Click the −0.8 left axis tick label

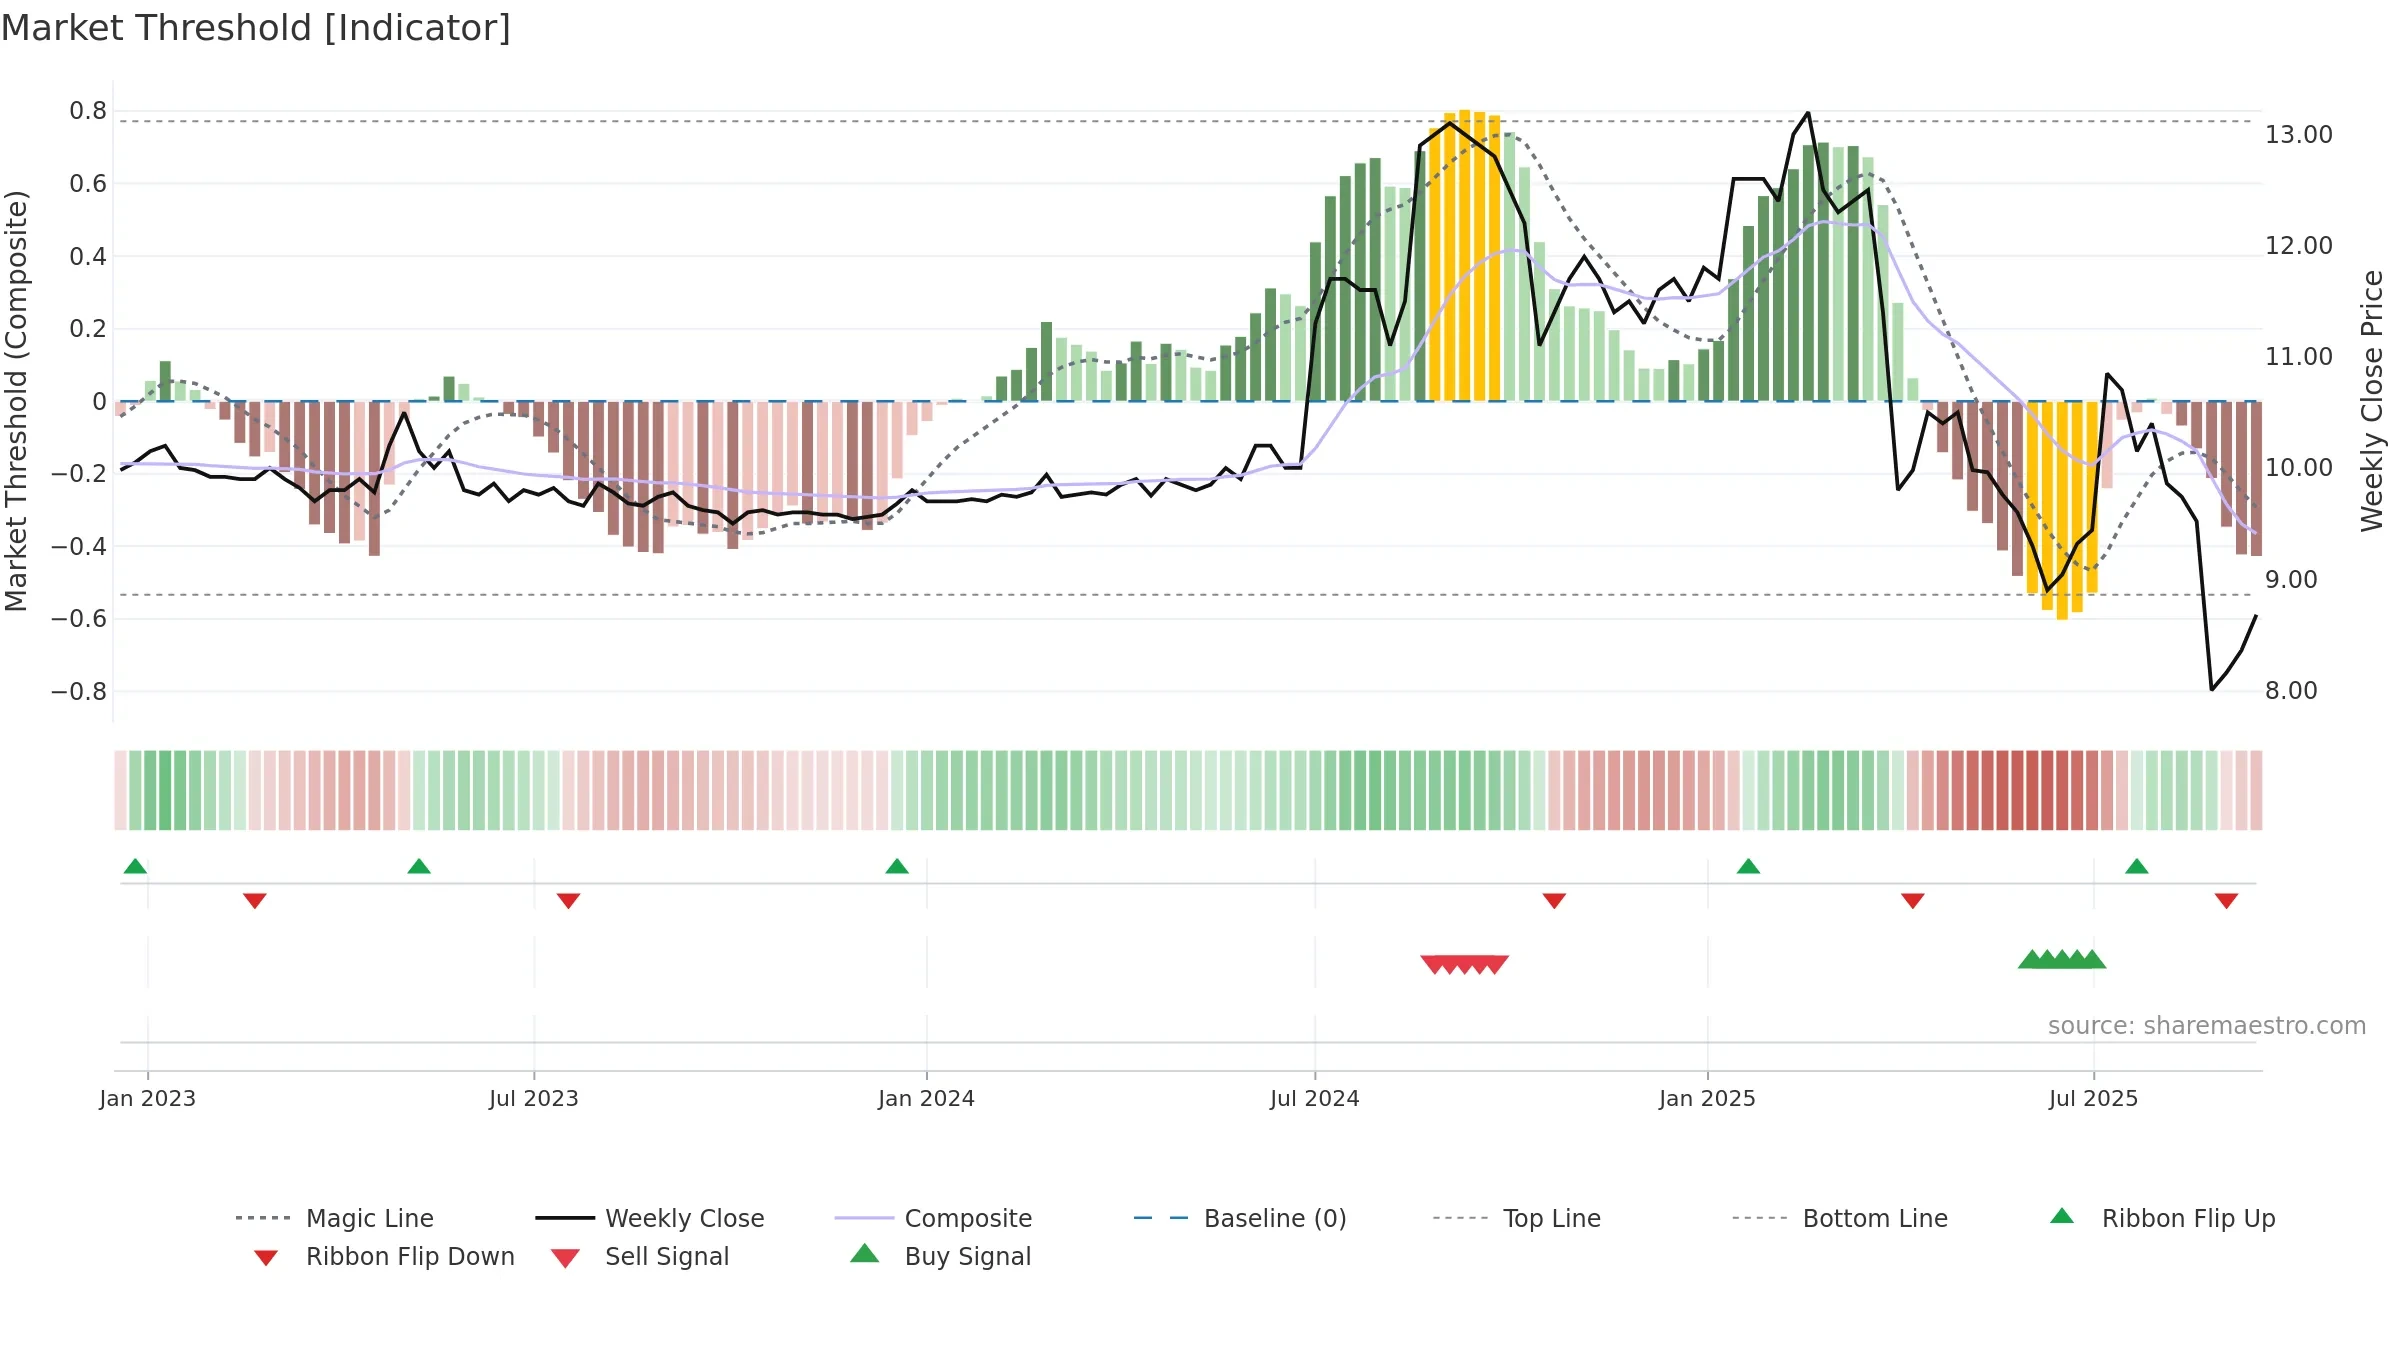point(79,691)
